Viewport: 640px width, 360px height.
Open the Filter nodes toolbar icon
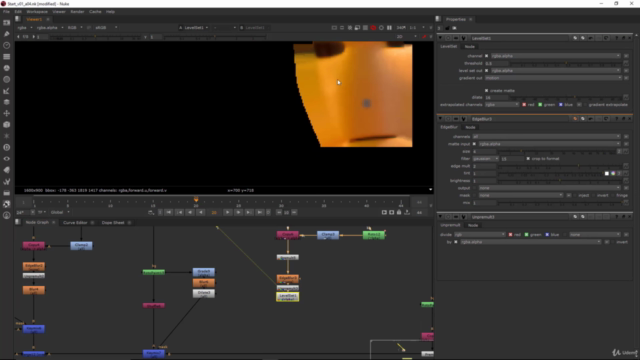tap(7, 80)
